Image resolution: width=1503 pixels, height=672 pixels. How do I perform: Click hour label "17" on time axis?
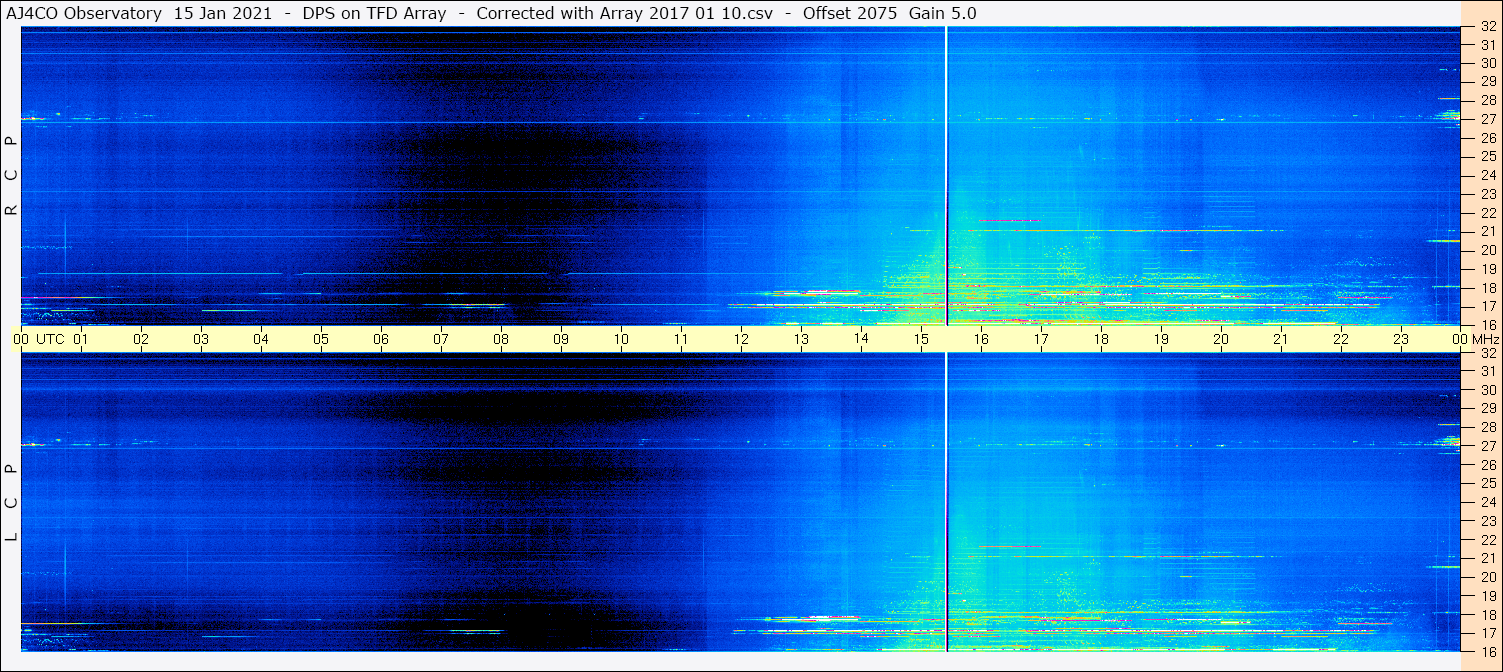[x=1041, y=339]
